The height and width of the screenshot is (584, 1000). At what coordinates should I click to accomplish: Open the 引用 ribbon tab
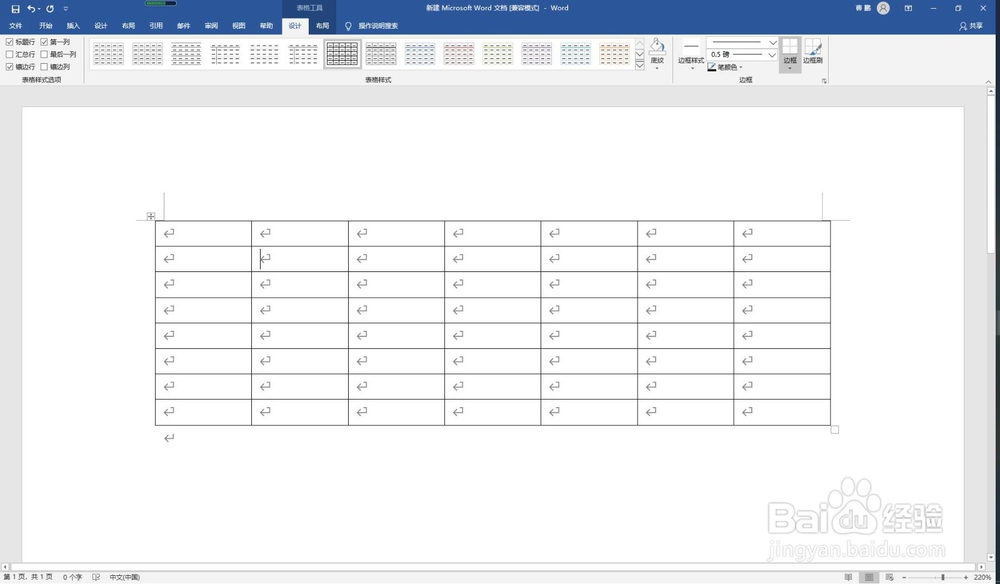point(156,26)
